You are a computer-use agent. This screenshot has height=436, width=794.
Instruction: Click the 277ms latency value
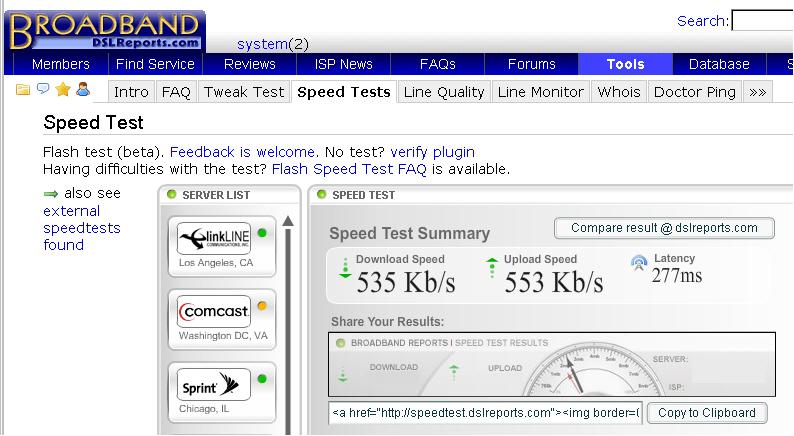coord(677,275)
